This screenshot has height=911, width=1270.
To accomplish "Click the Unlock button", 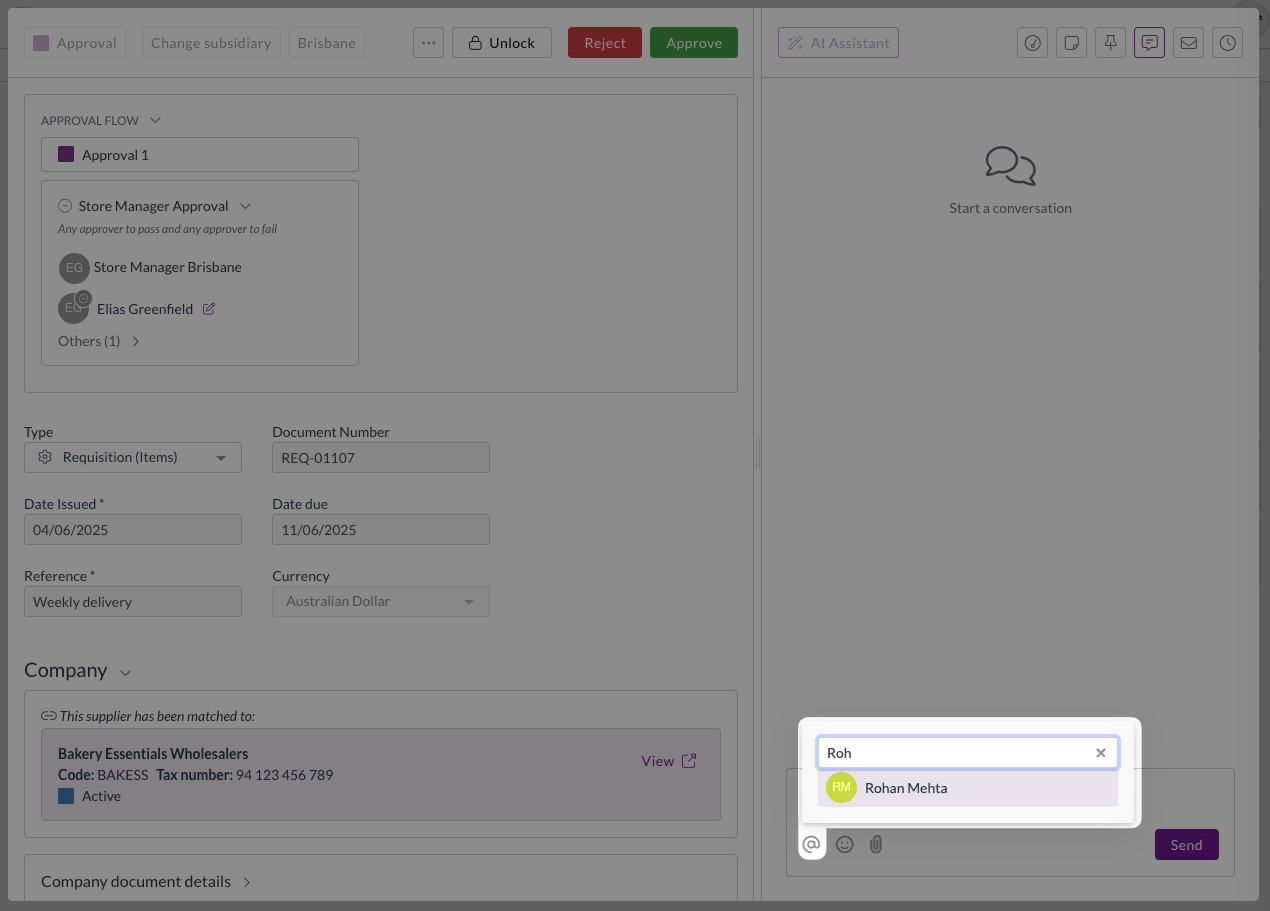I will (502, 43).
